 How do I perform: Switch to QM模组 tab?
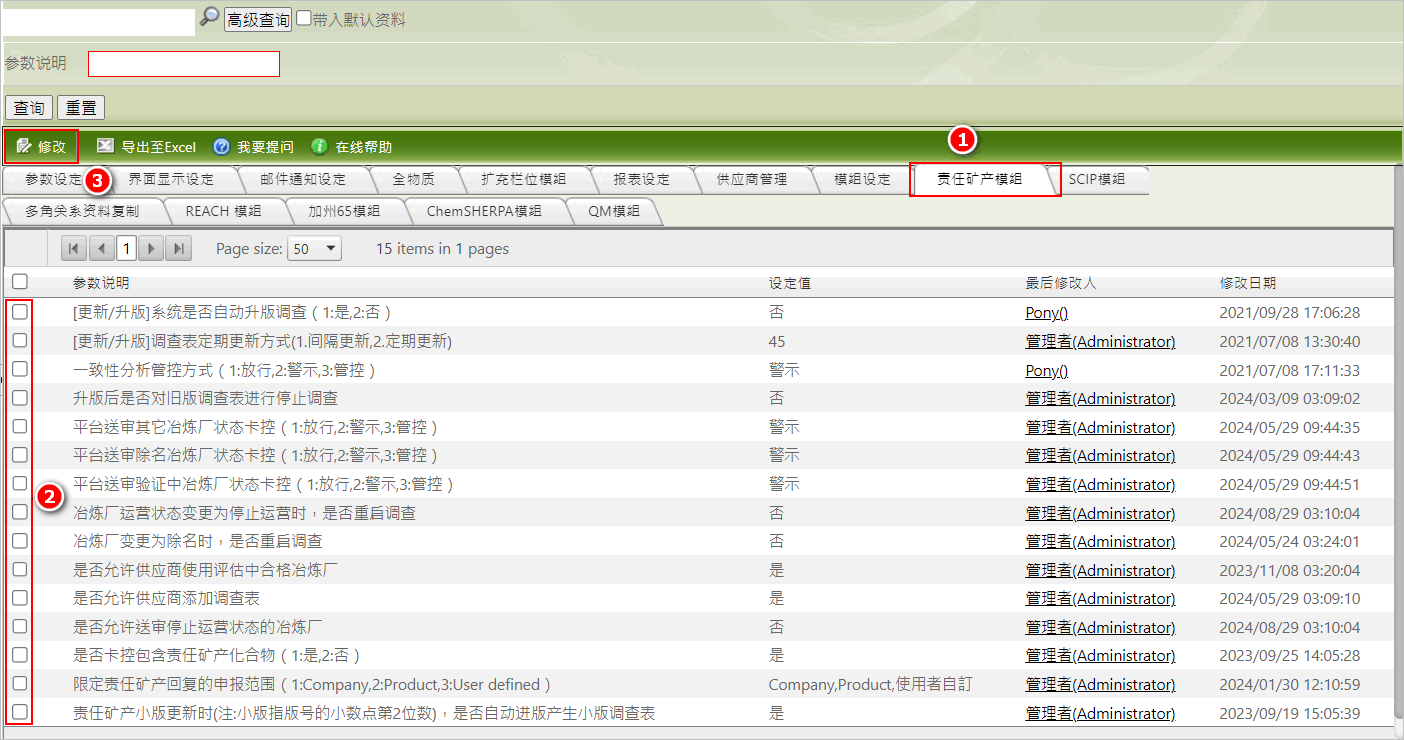(614, 211)
